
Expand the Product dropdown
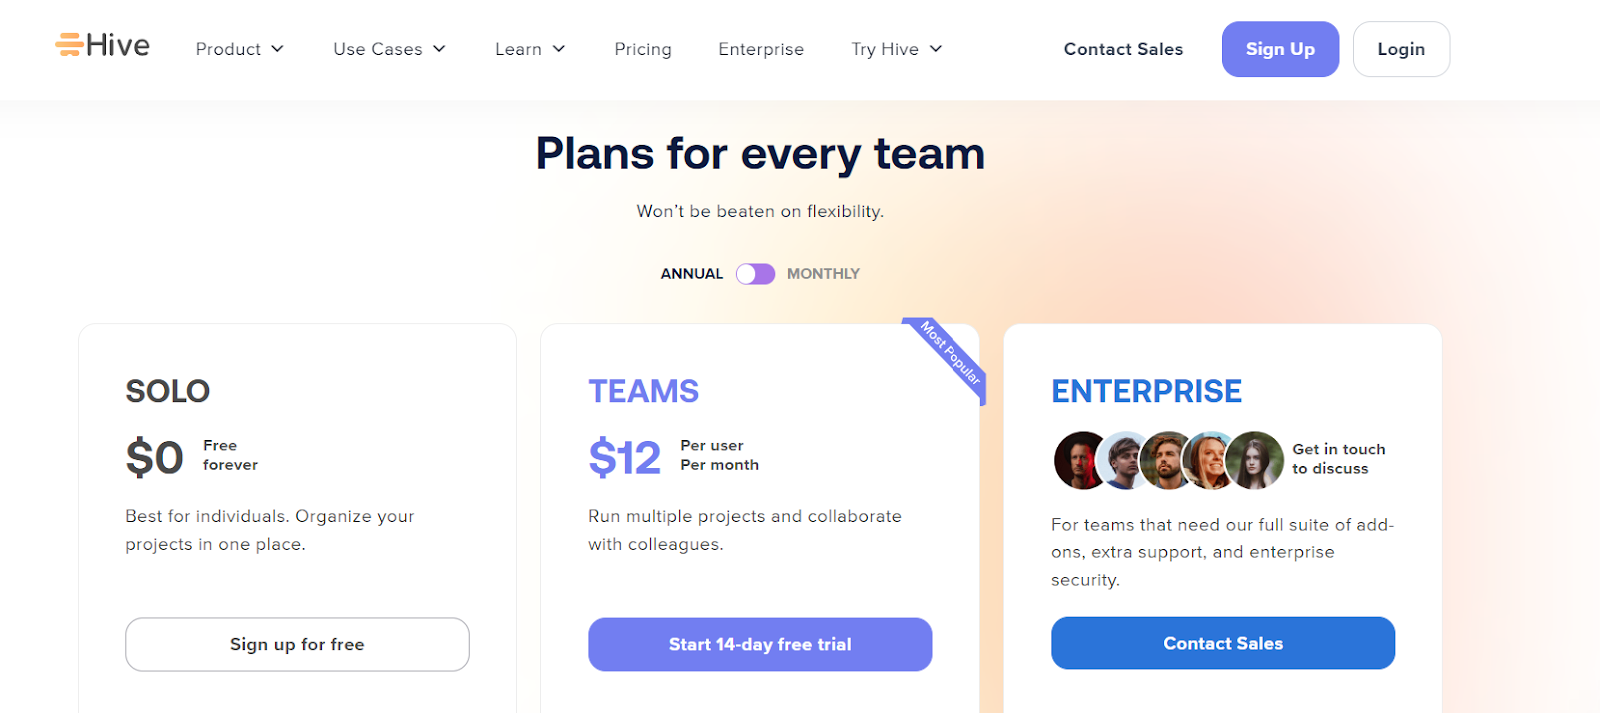pos(239,48)
